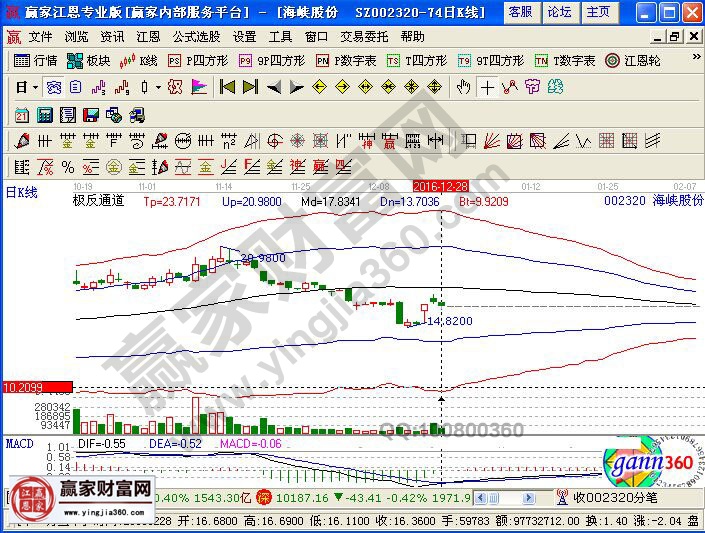Click the 板块 sector icon
705x533 pixels.
(89, 60)
